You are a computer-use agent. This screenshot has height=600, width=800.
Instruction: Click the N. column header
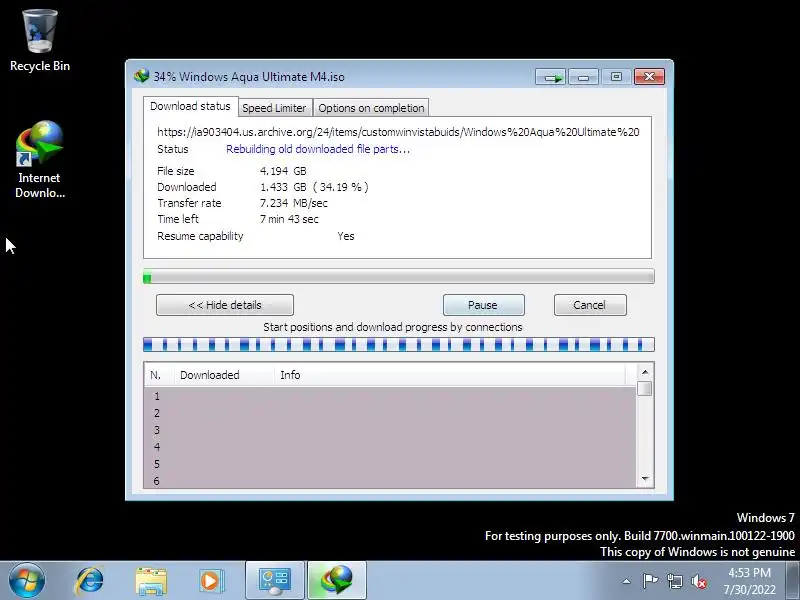pos(160,375)
